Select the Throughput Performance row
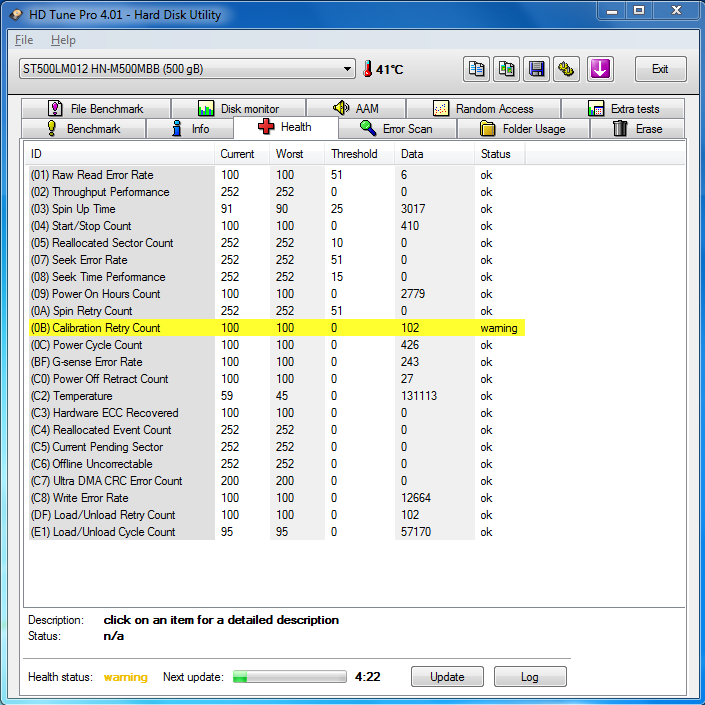This screenshot has height=705, width=705. click(277, 192)
